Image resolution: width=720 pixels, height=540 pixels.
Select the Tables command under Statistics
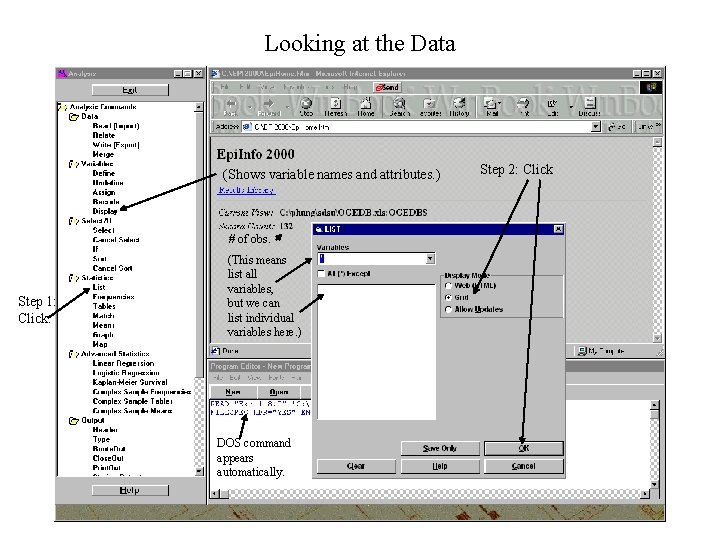104,306
